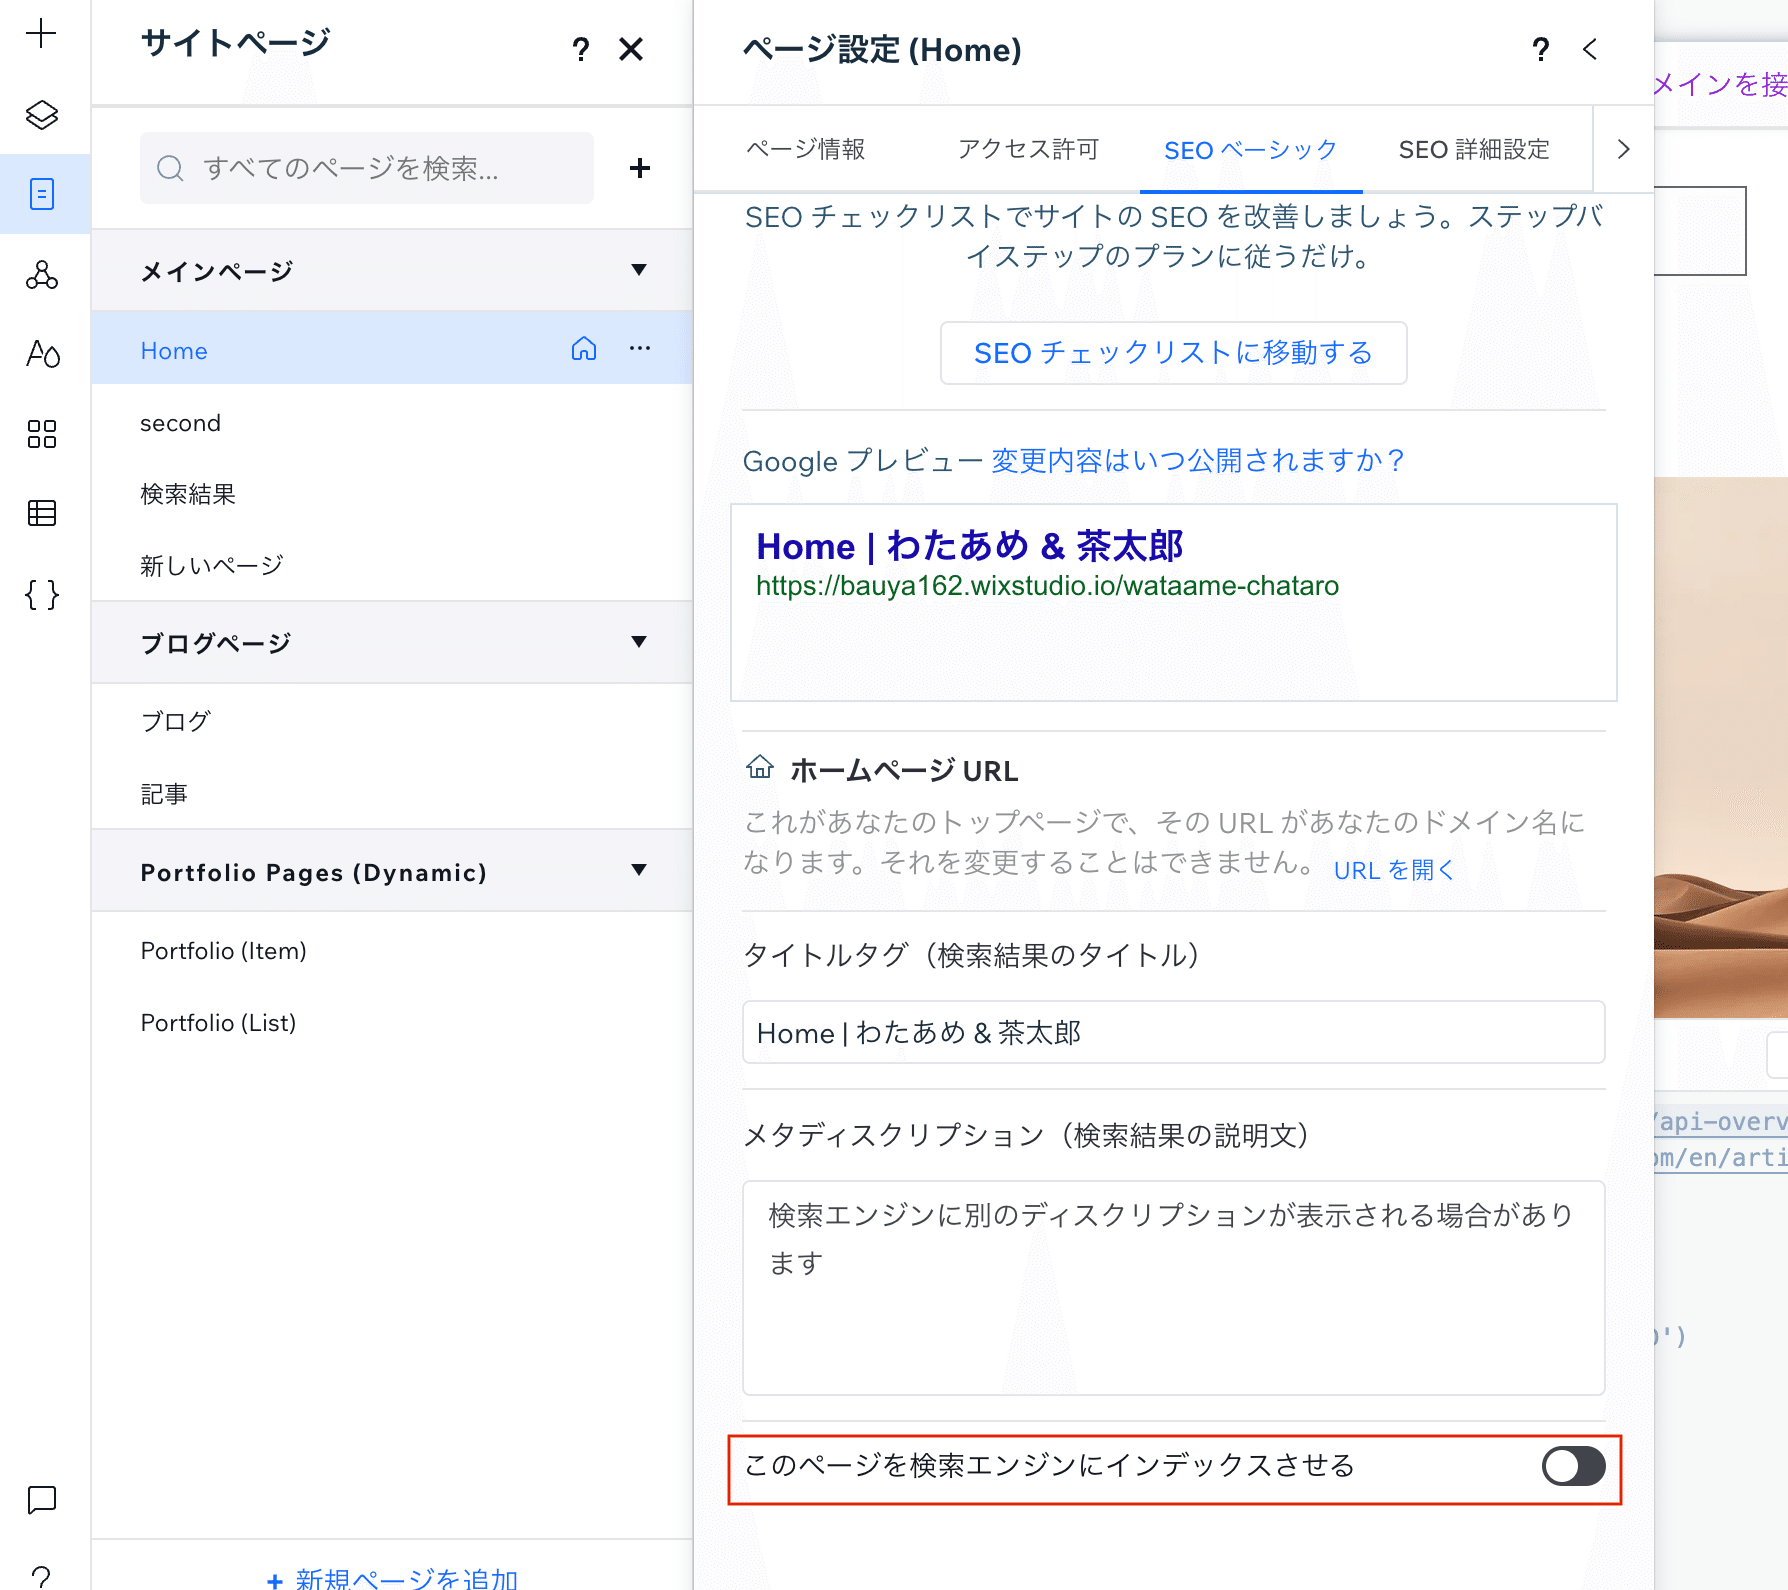
Task: Open the アクセス許可 tab
Action: 1028,150
